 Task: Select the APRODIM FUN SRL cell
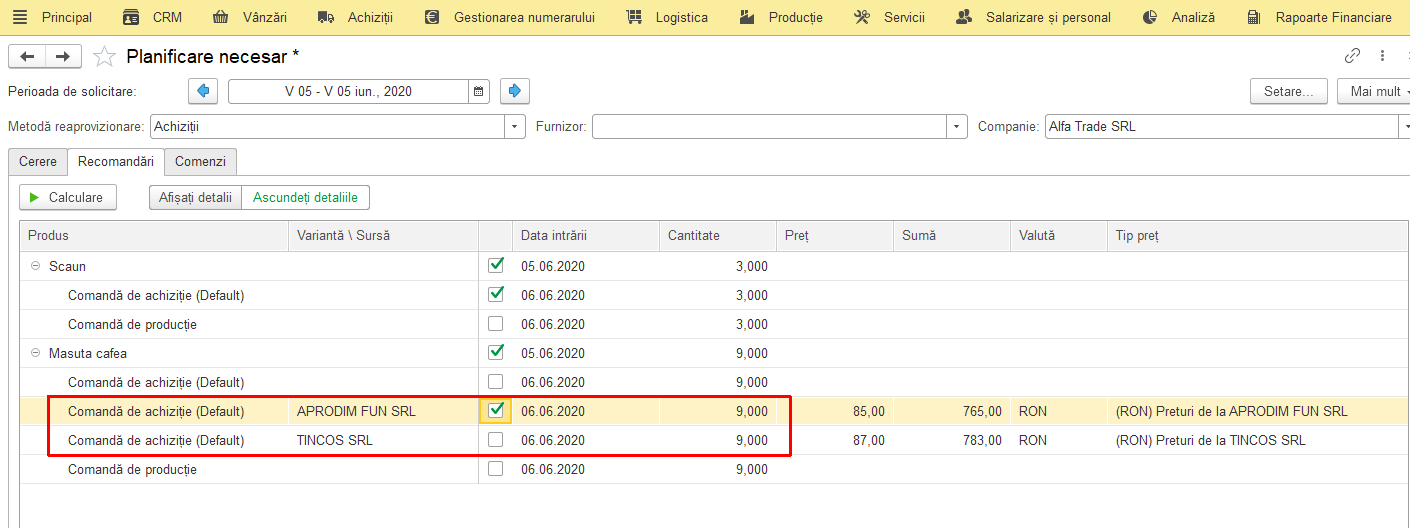383,411
